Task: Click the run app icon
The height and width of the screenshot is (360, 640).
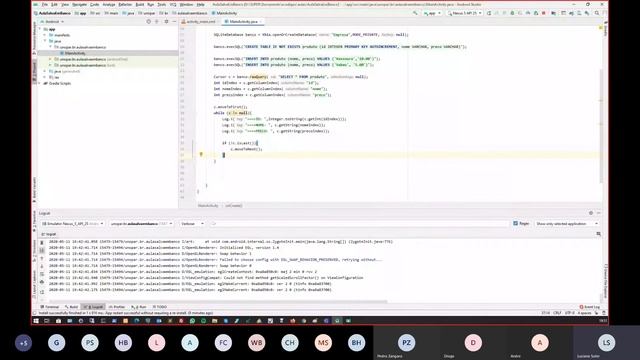Action: (x=489, y=13)
